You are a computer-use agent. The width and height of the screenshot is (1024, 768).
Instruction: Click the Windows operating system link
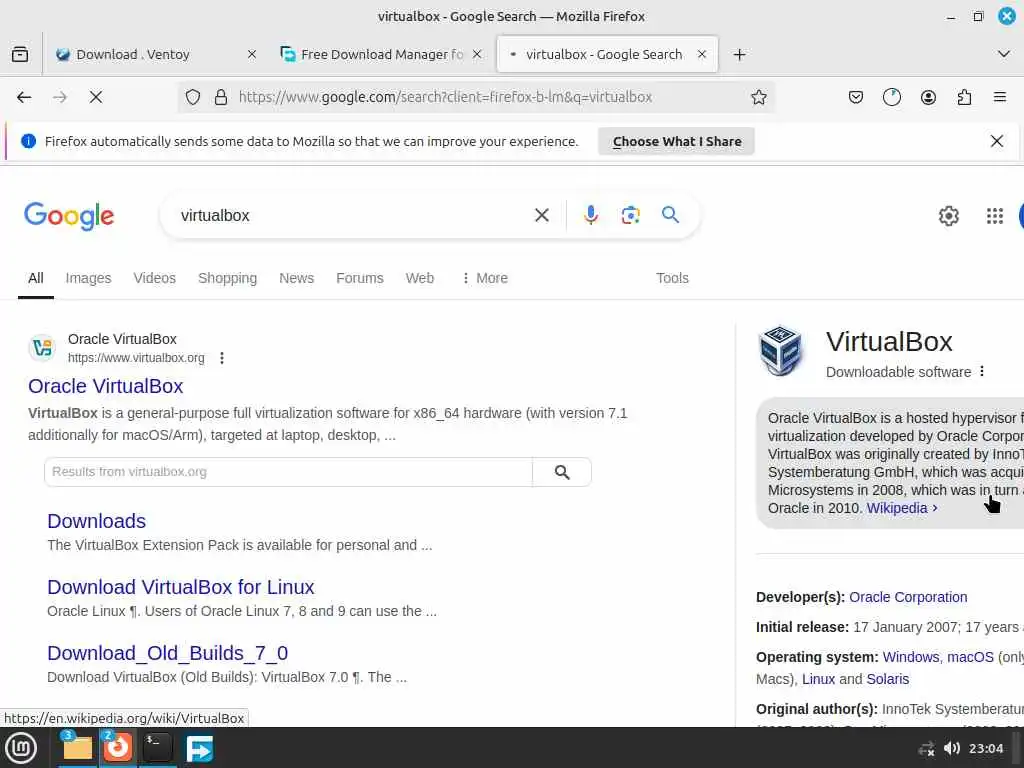(x=912, y=657)
